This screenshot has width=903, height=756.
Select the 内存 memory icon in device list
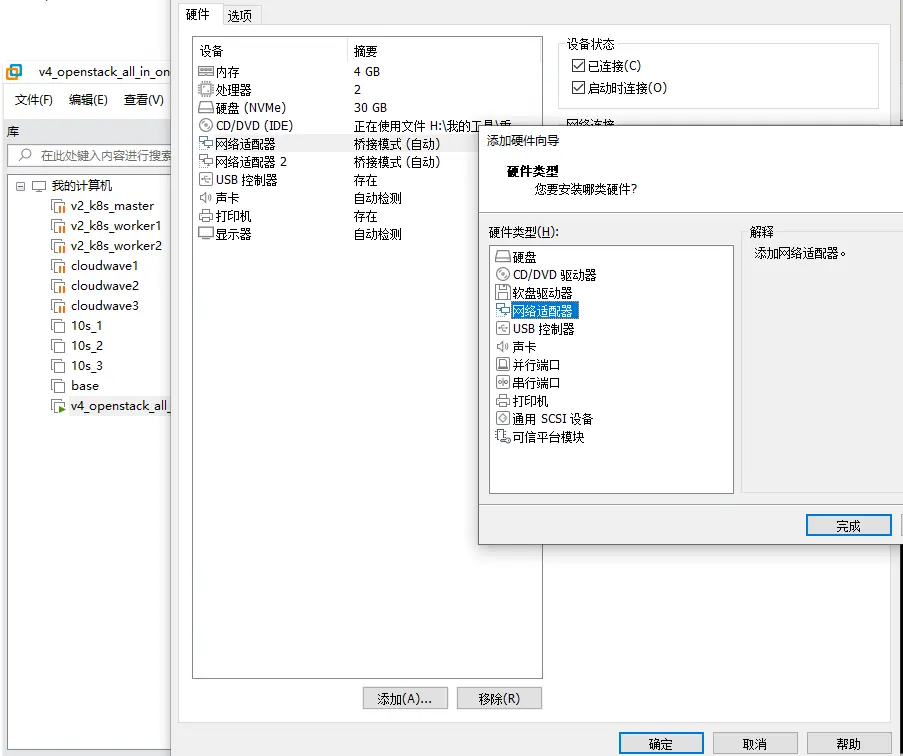tap(206, 72)
